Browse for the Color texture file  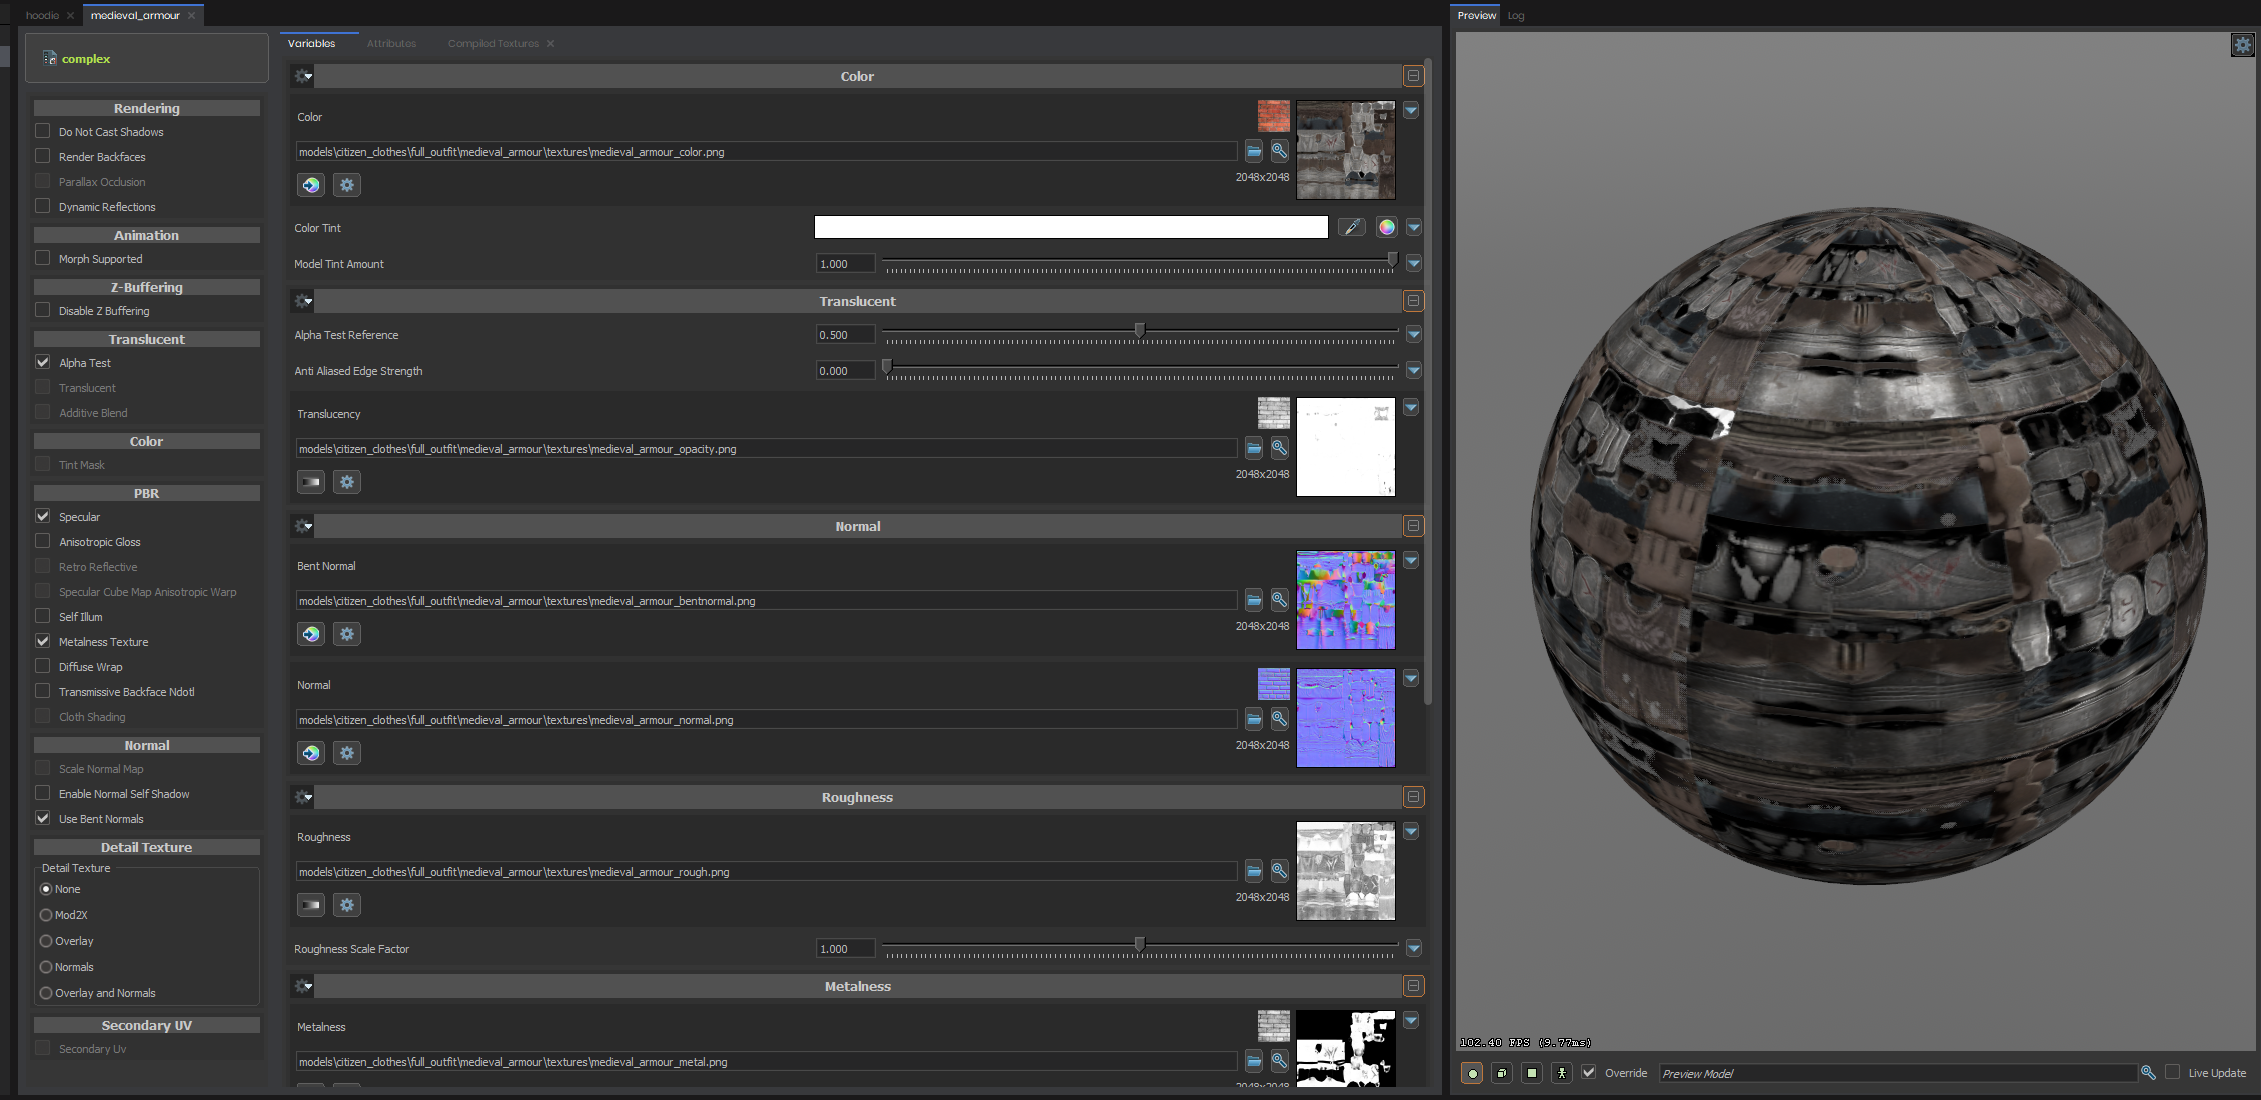tap(1254, 152)
